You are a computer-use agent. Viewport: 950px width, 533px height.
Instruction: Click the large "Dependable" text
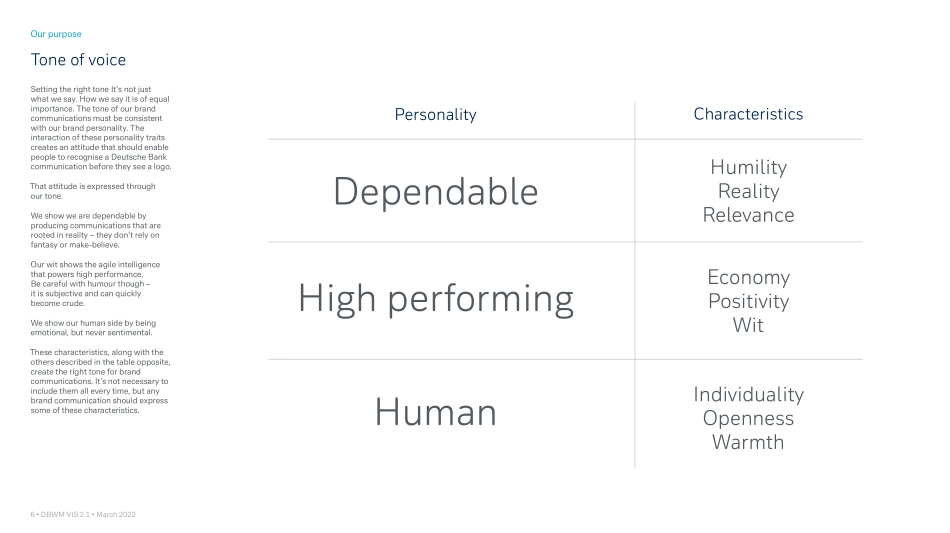pyautogui.click(x=435, y=191)
